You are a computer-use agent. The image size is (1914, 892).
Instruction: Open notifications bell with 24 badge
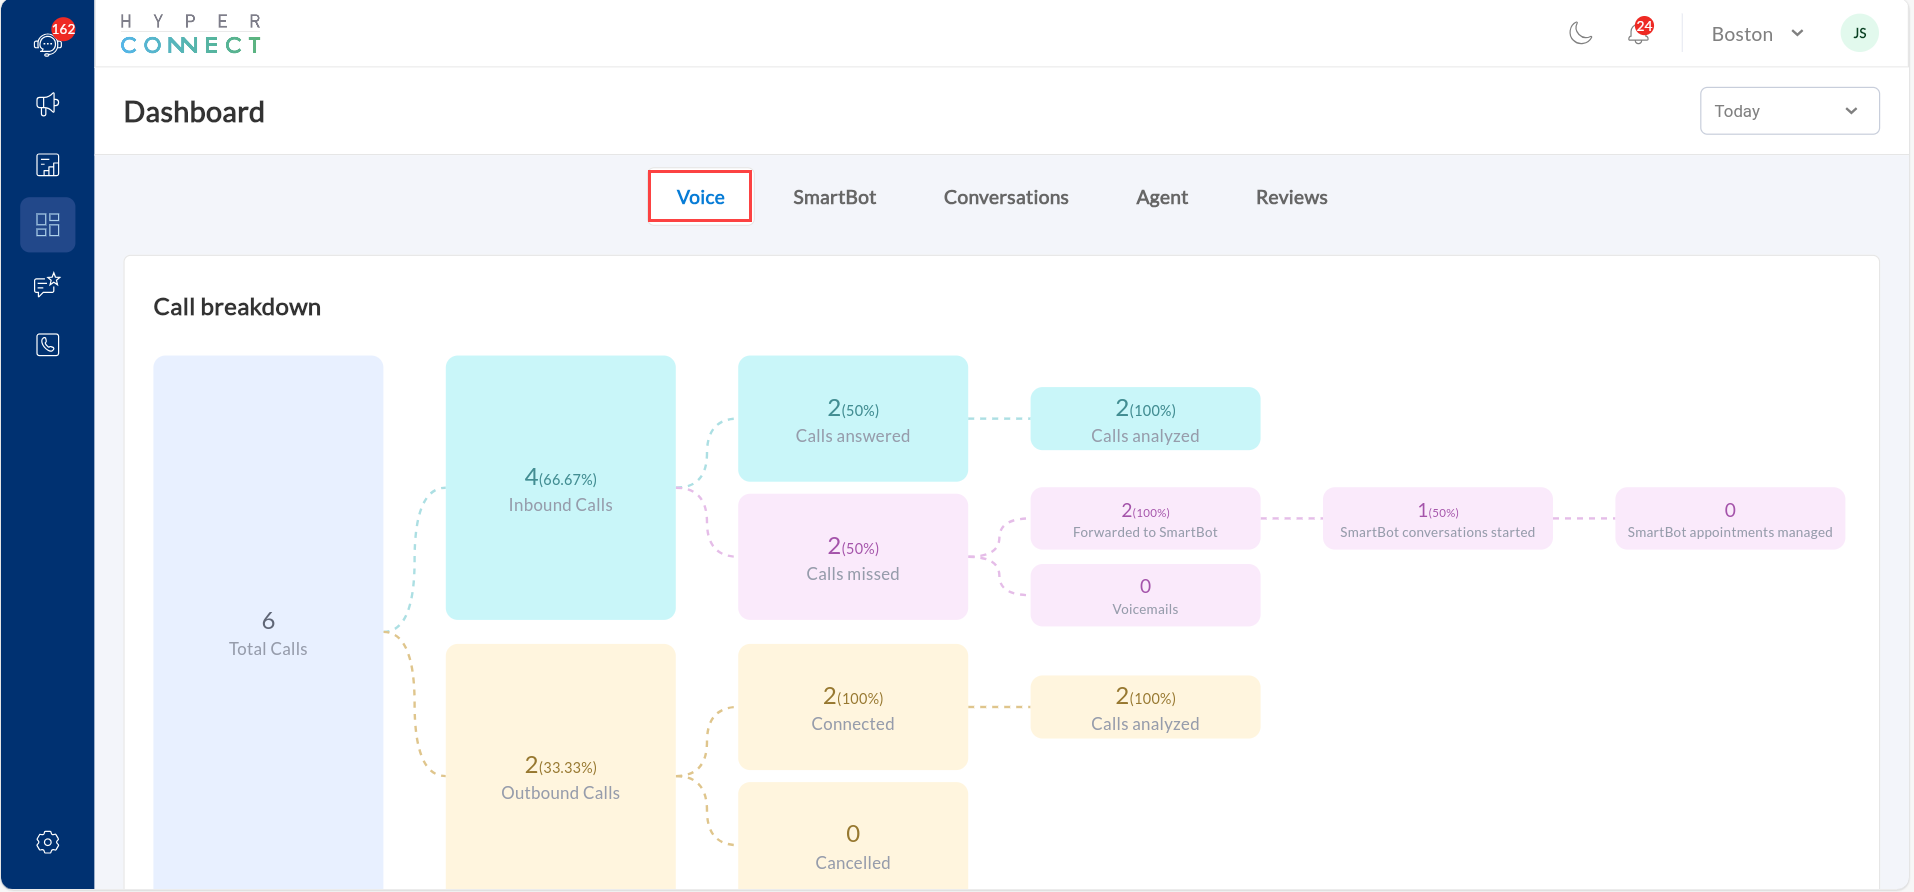click(x=1639, y=32)
